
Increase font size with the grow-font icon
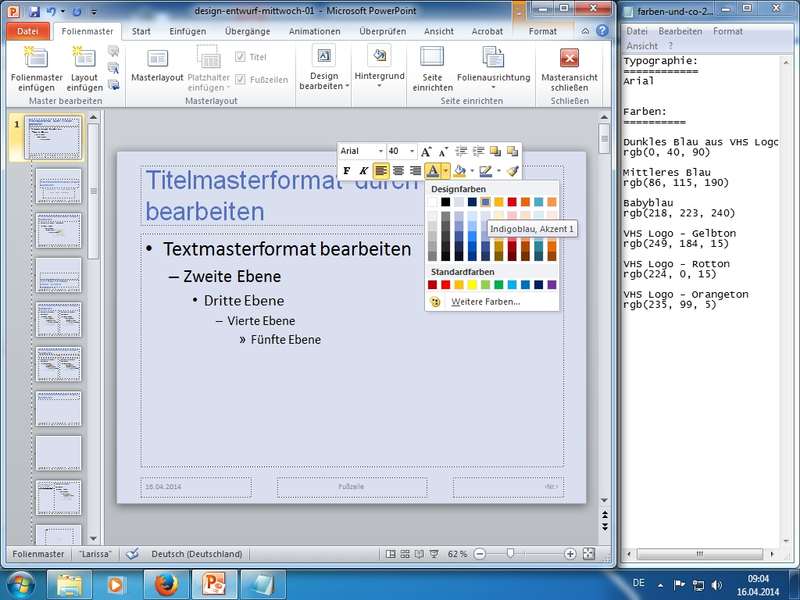(426, 151)
